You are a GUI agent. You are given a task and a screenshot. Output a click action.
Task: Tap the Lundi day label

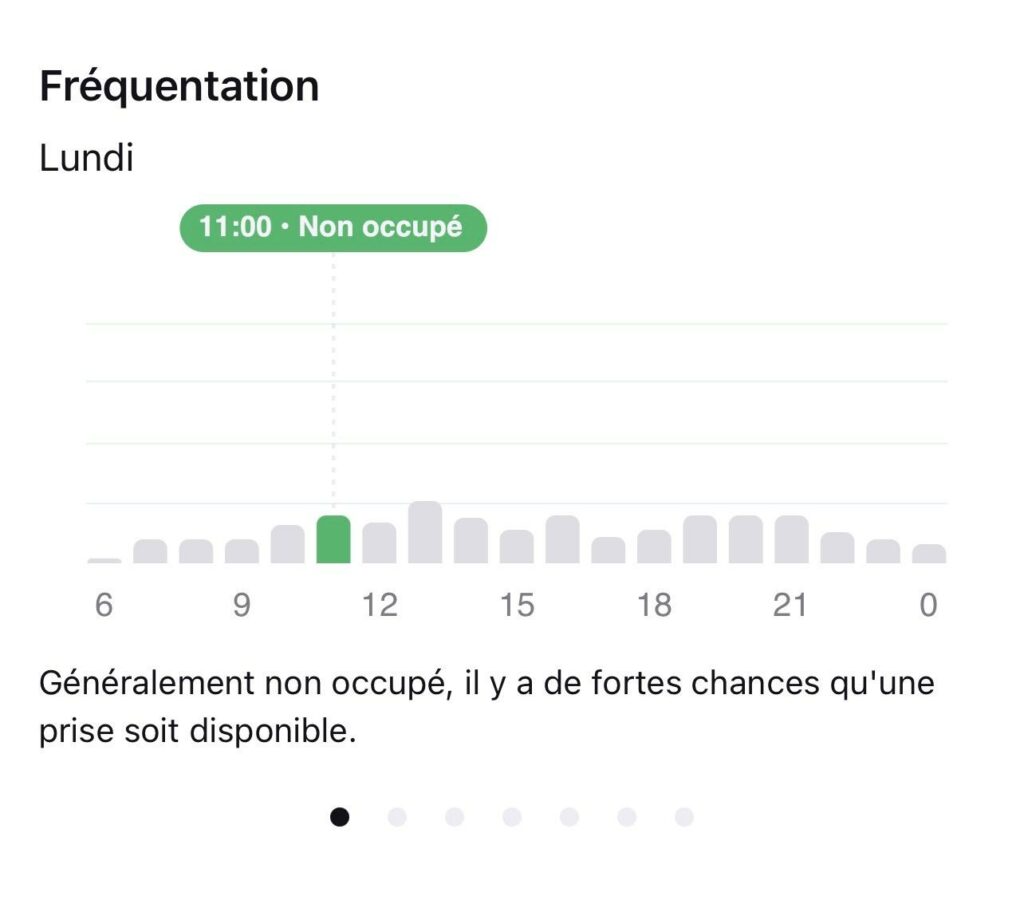point(86,158)
